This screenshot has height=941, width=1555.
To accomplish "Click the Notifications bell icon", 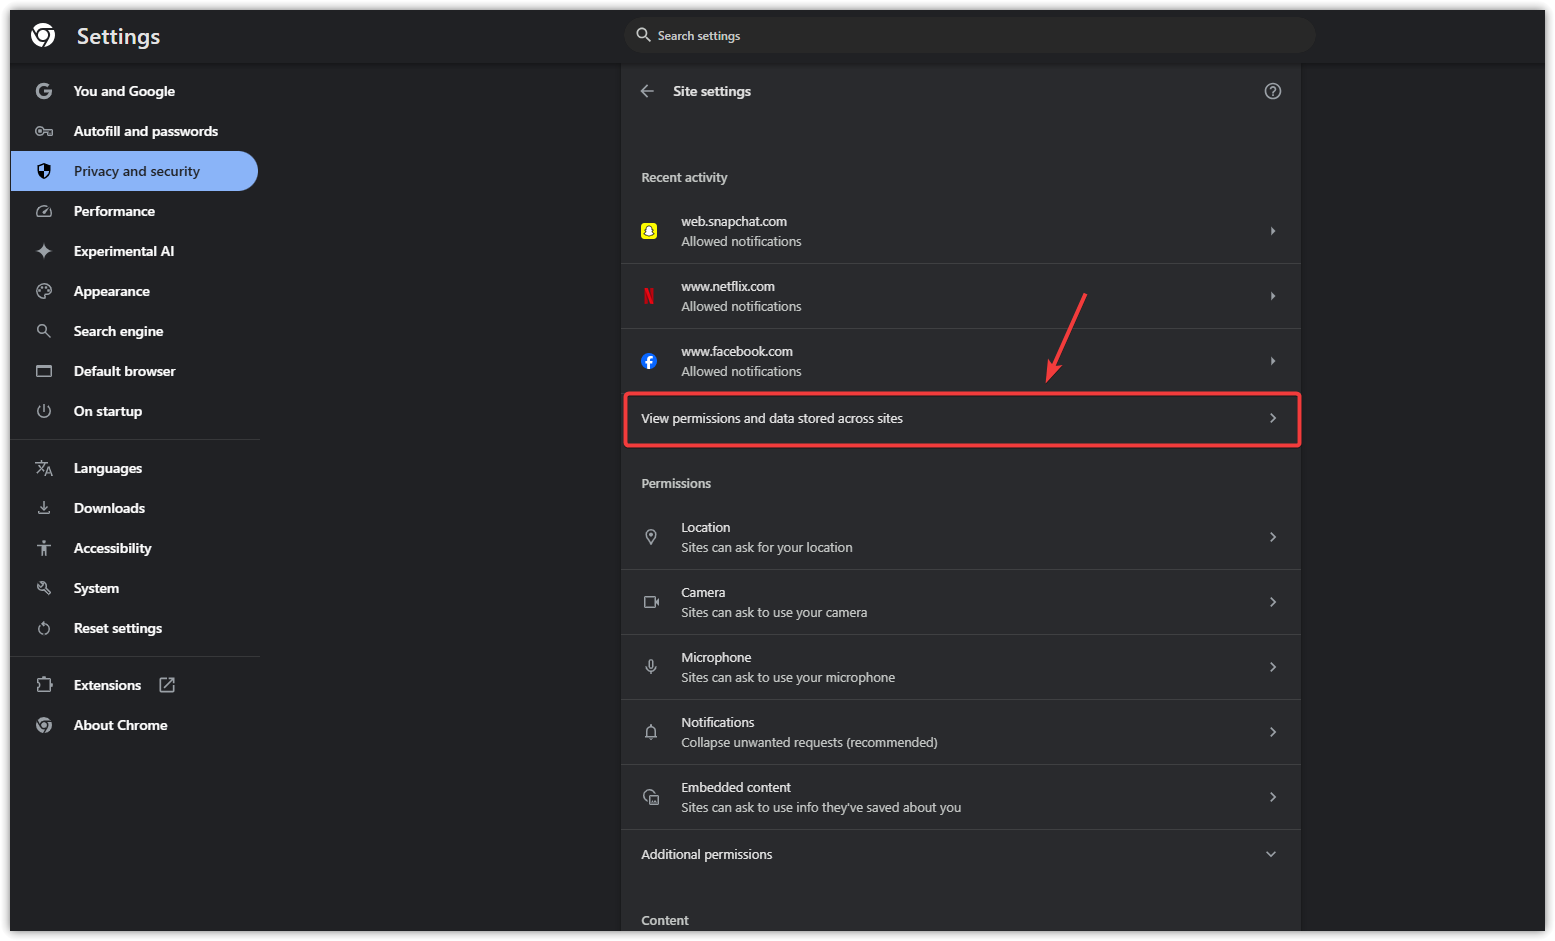I will click(651, 732).
